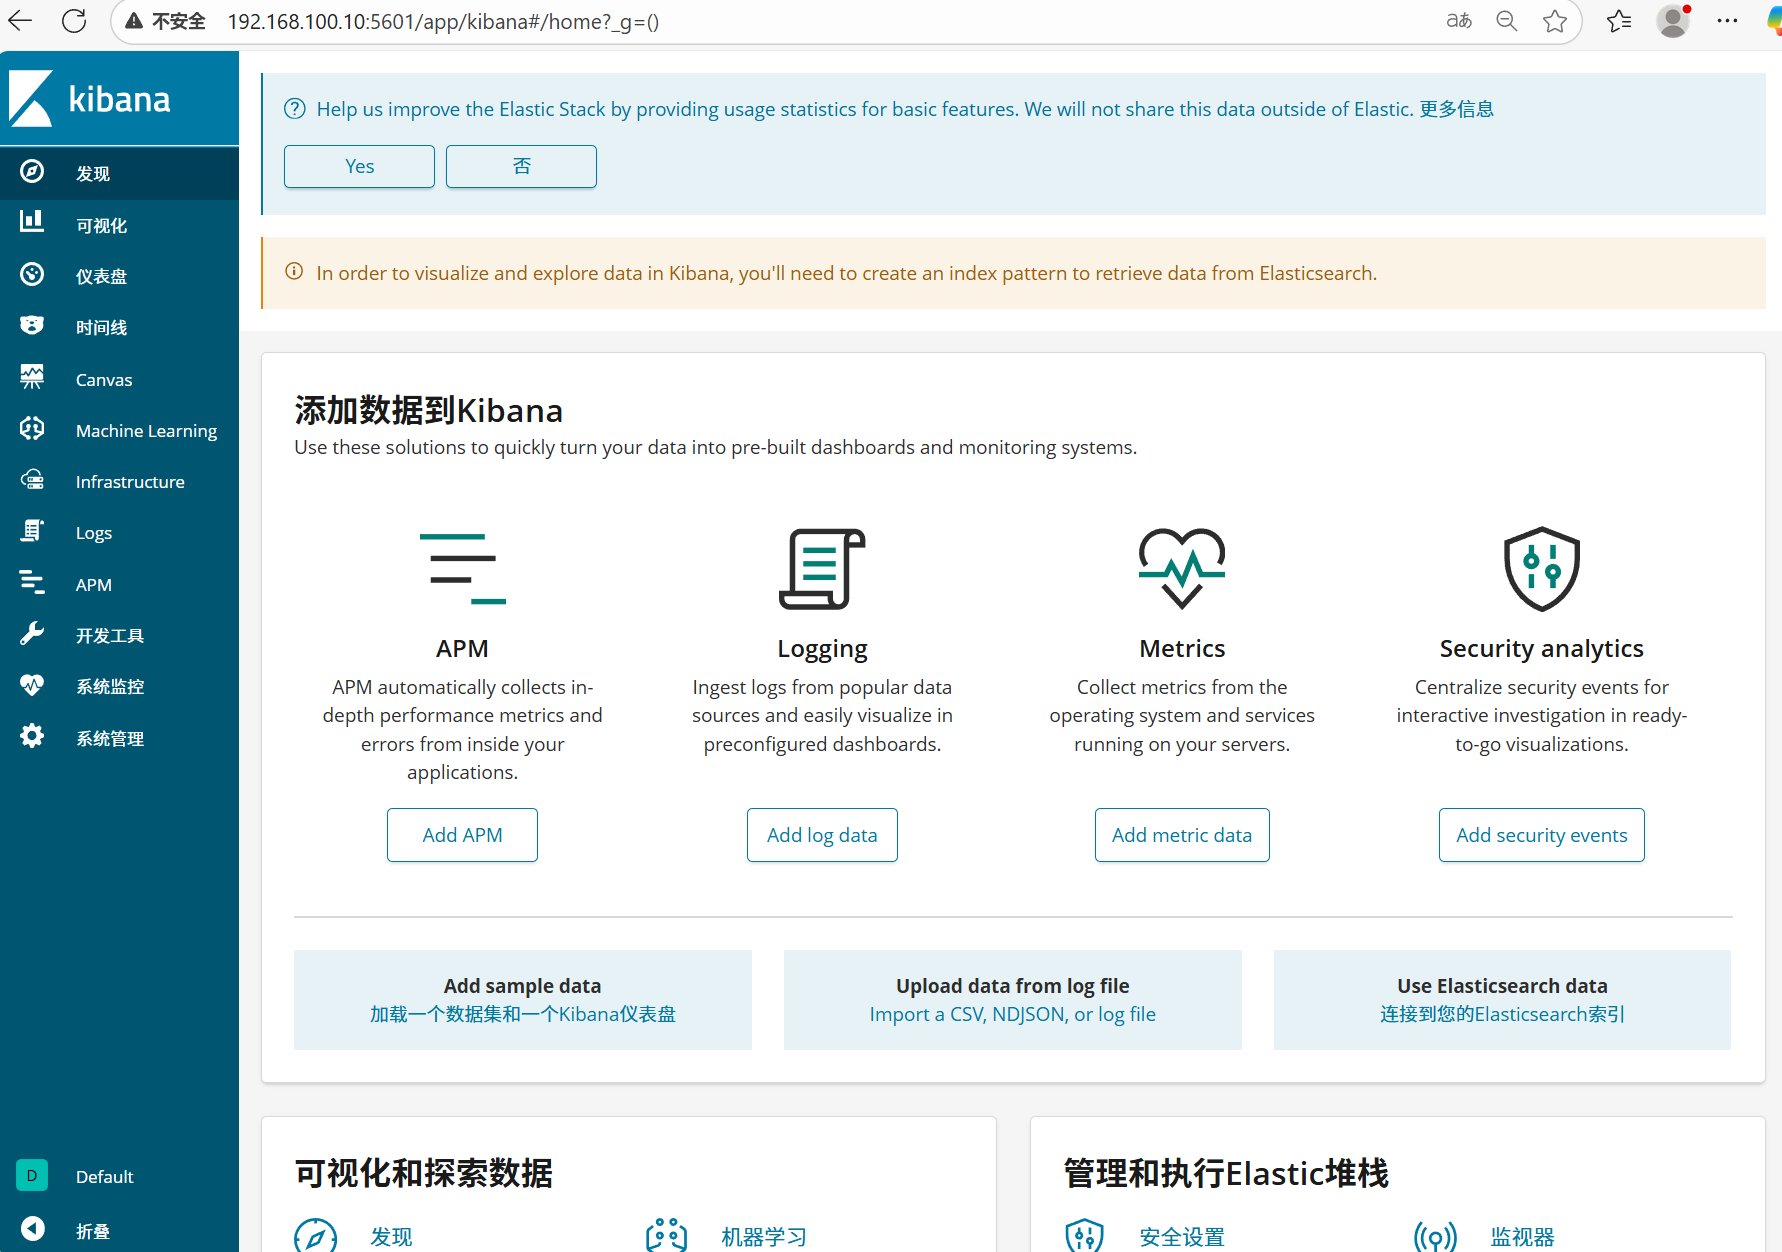Select Infrastructure menu label
This screenshot has width=1782, height=1252.
130,482
